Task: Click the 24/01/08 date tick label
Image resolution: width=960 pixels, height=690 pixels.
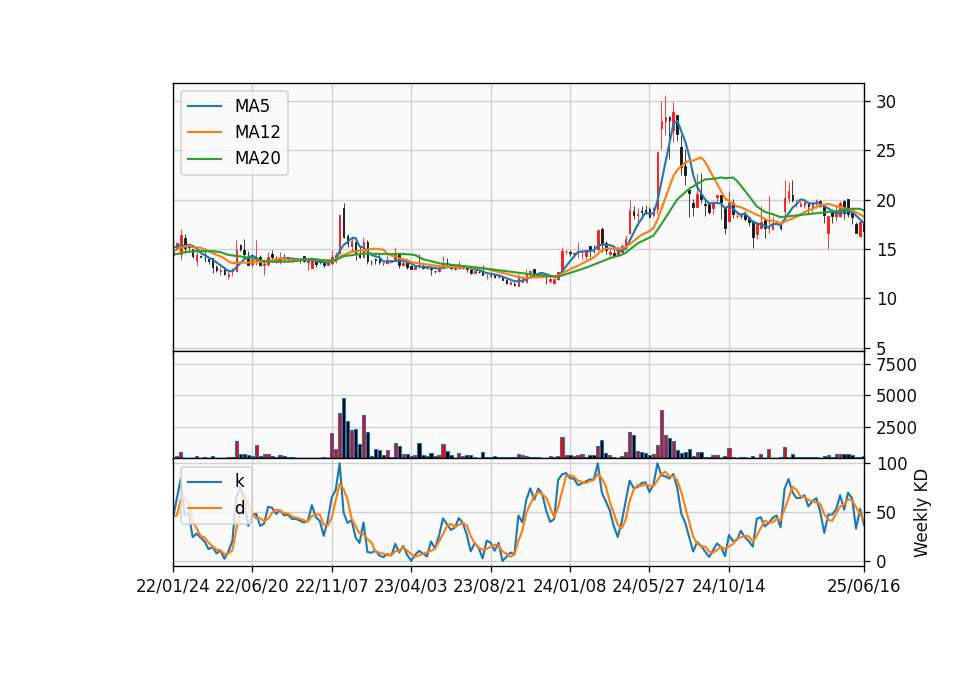Action: [x=569, y=587]
